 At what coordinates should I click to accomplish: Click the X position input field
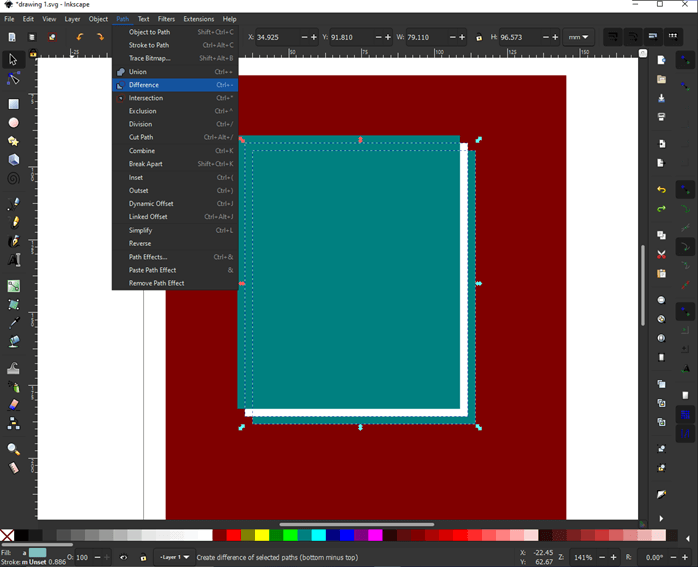[x=277, y=38]
